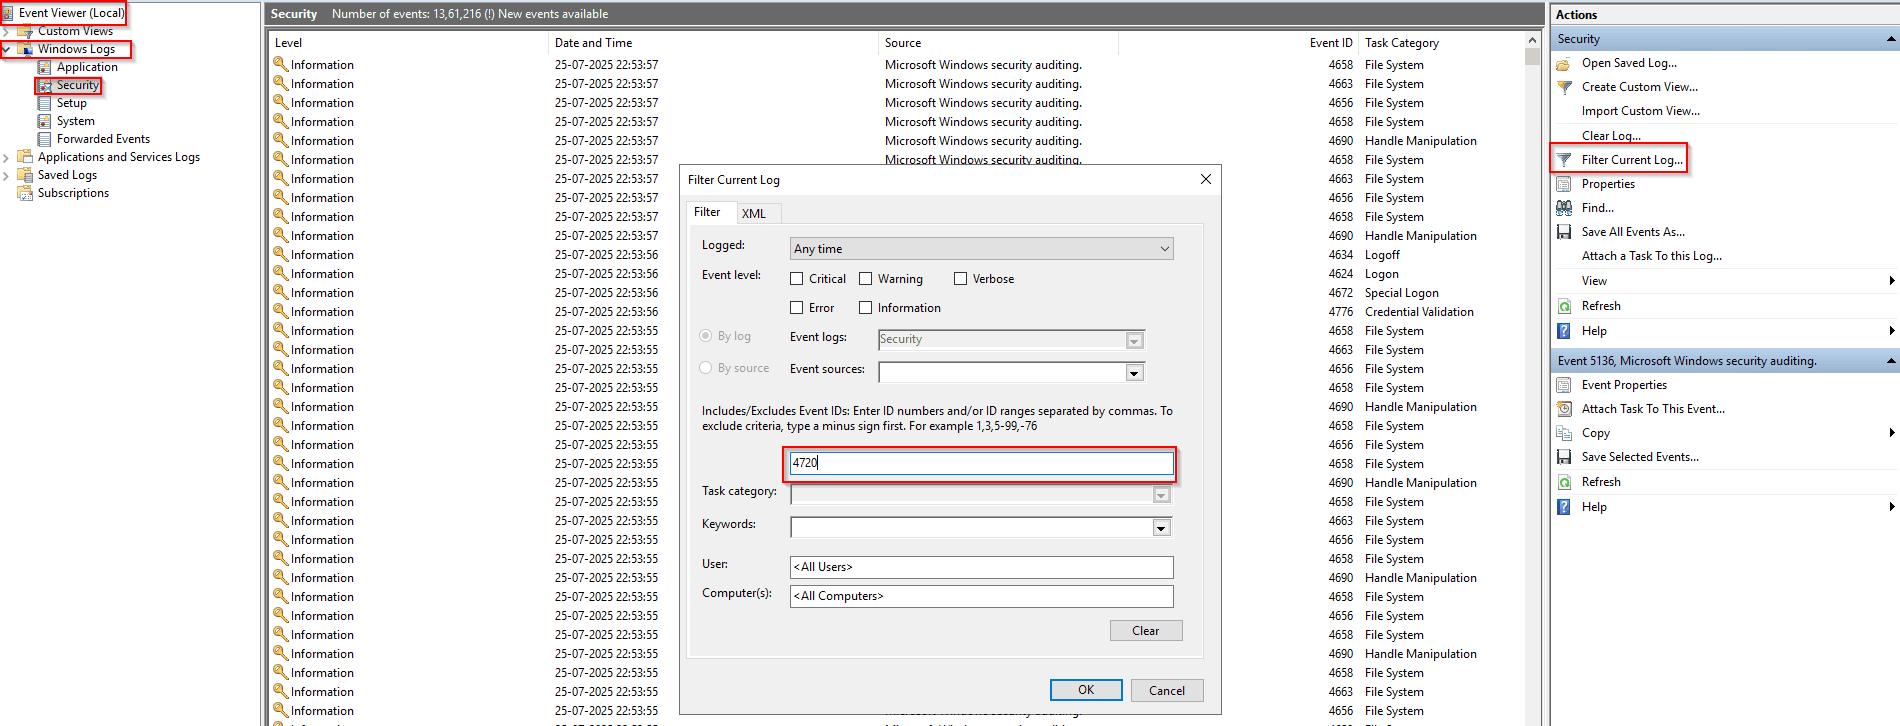The image size is (1900, 726).
Task: Switch to the XML tab
Action: pos(754,213)
